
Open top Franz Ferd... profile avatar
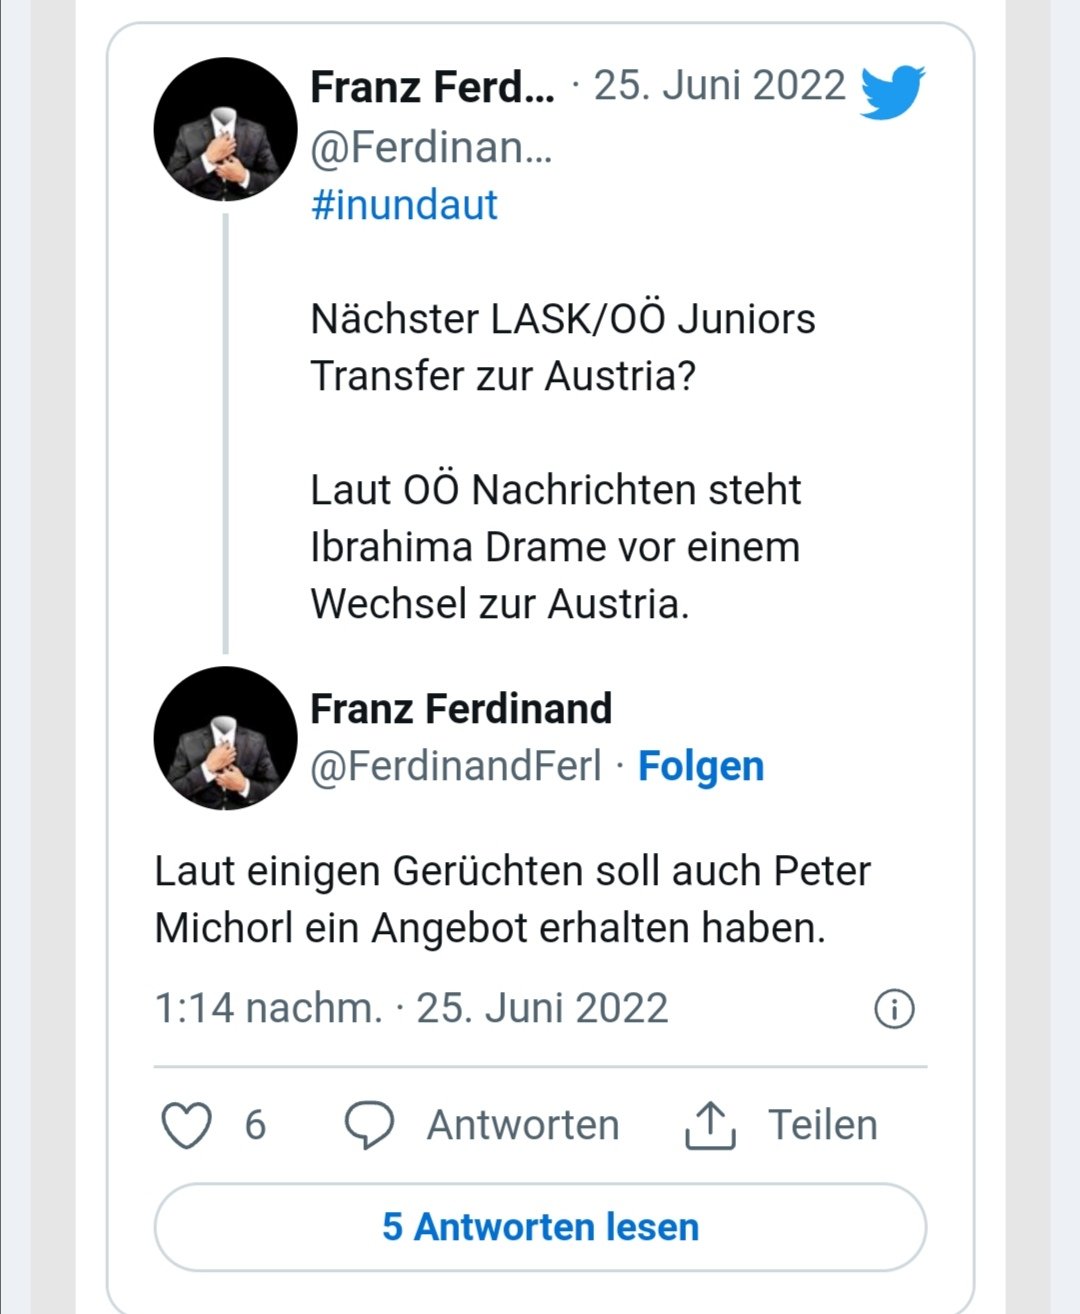(225, 130)
